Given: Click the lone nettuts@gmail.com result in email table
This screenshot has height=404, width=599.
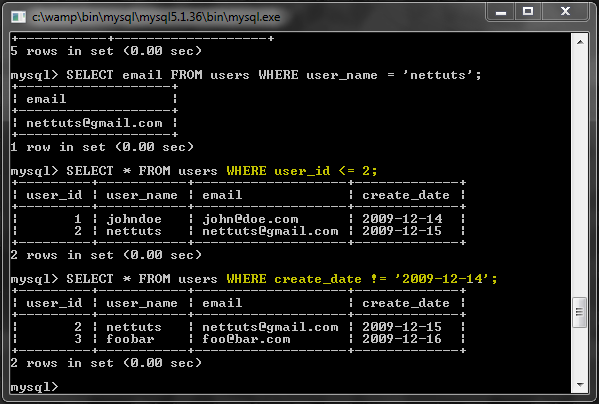Looking at the screenshot, I should (94, 123).
